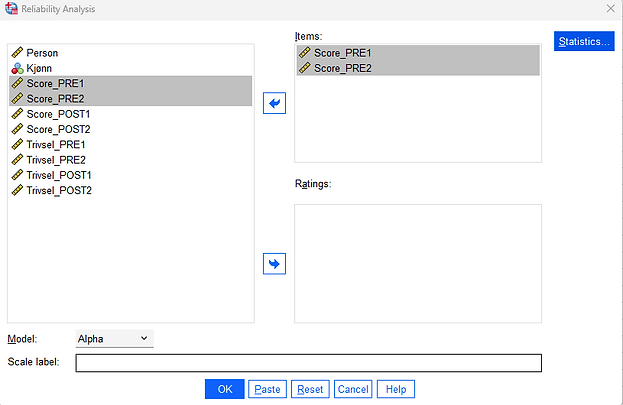Select Person in the variable list
This screenshot has height=405, width=623.
pos(131,53)
